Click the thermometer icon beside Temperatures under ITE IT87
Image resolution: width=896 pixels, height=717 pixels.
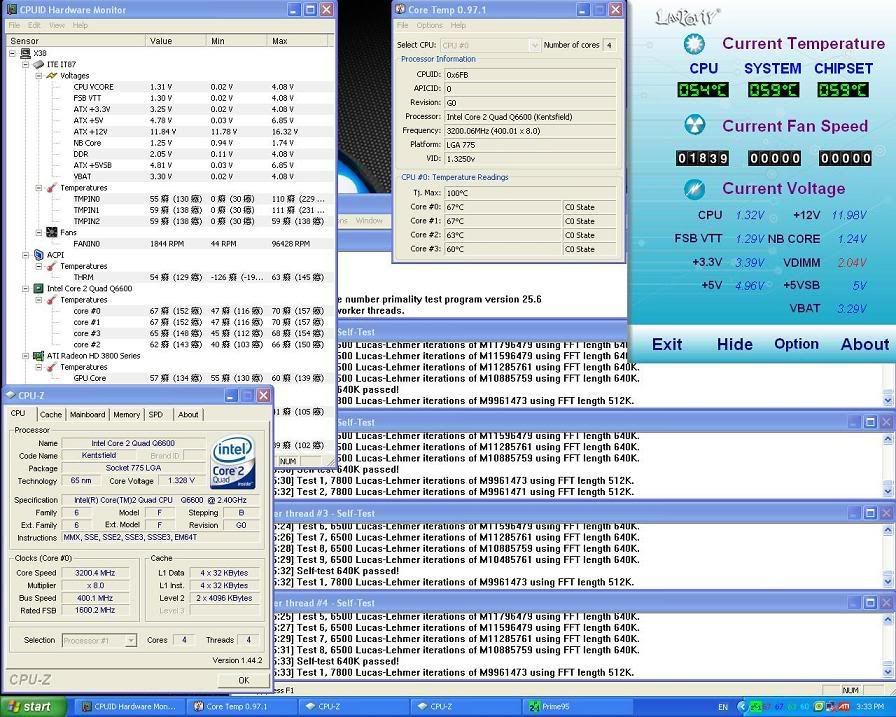pos(52,187)
